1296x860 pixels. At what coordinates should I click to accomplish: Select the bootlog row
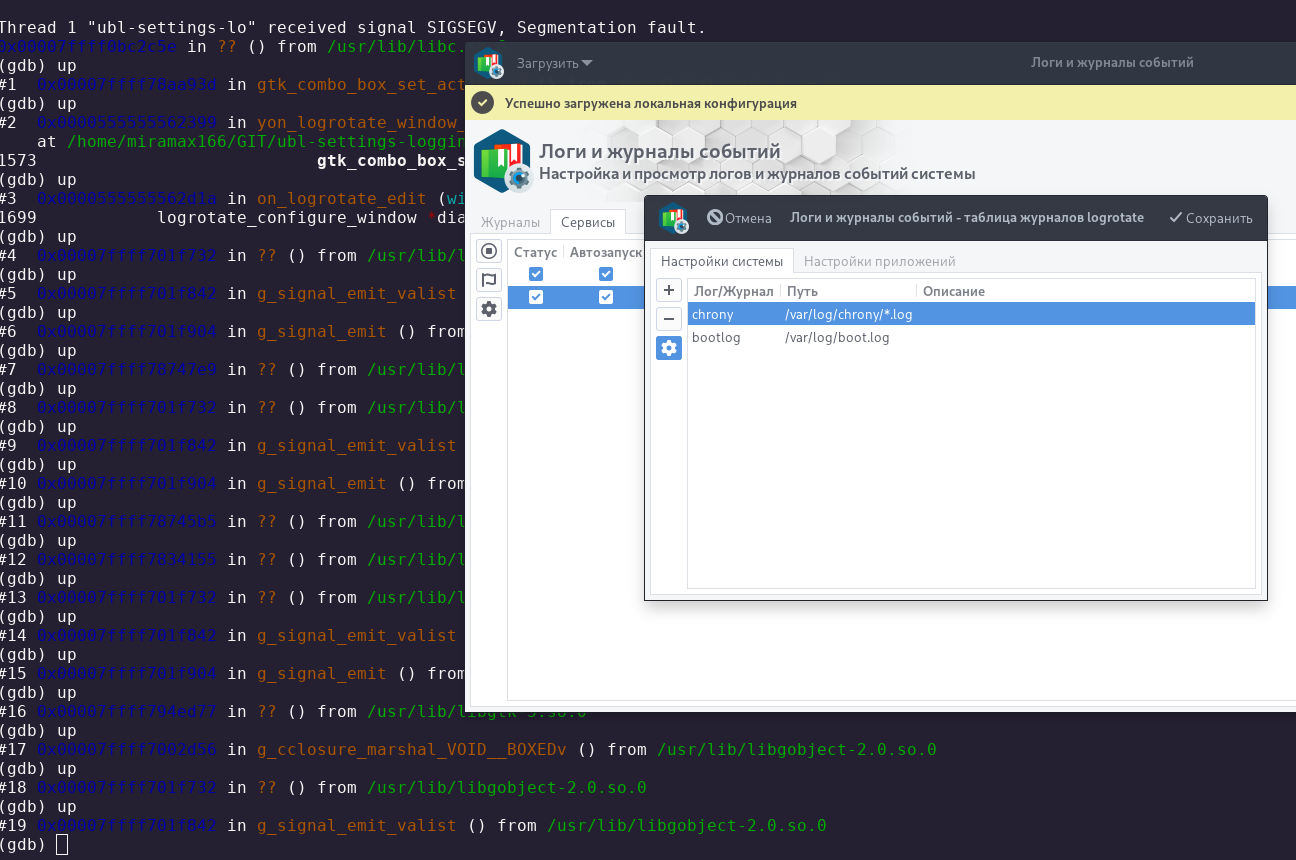971,338
